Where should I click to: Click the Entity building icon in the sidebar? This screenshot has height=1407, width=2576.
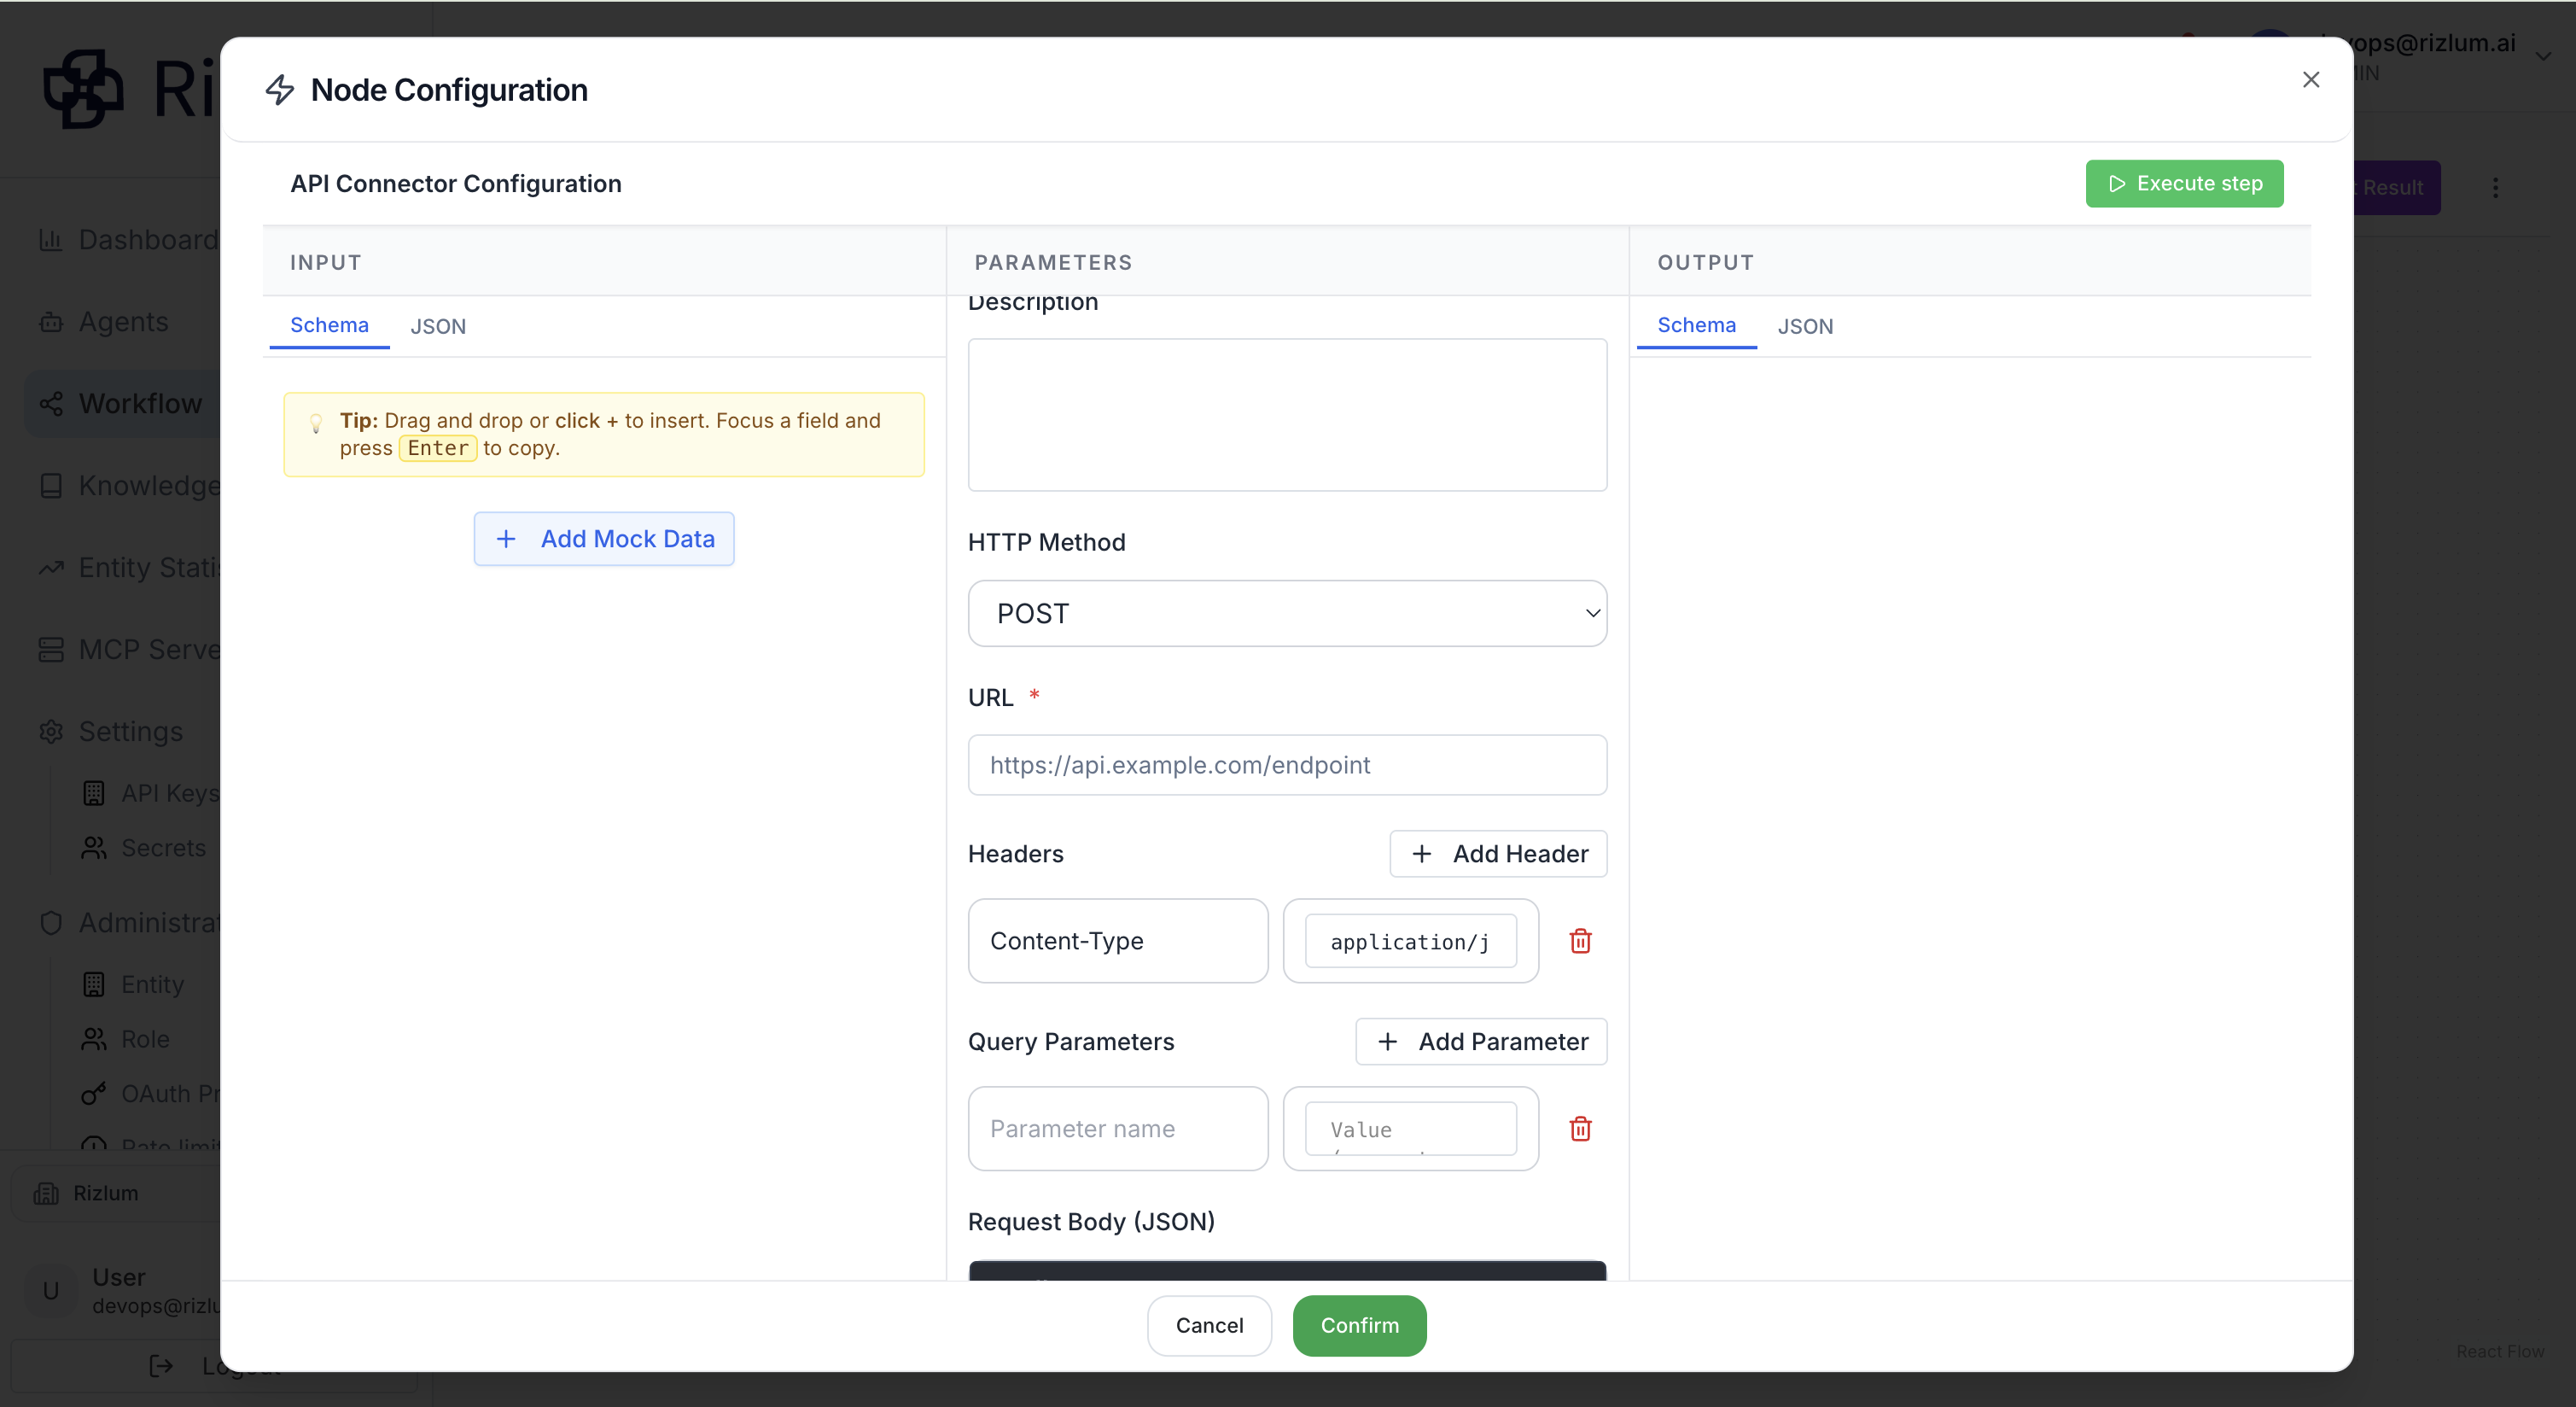click(94, 985)
